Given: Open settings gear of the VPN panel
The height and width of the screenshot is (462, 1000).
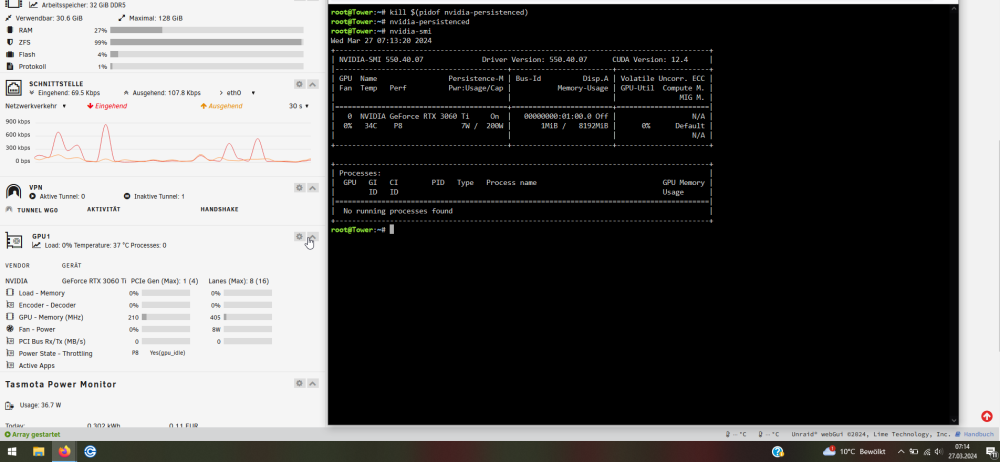Looking at the screenshot, I should (x=299, y=188).
